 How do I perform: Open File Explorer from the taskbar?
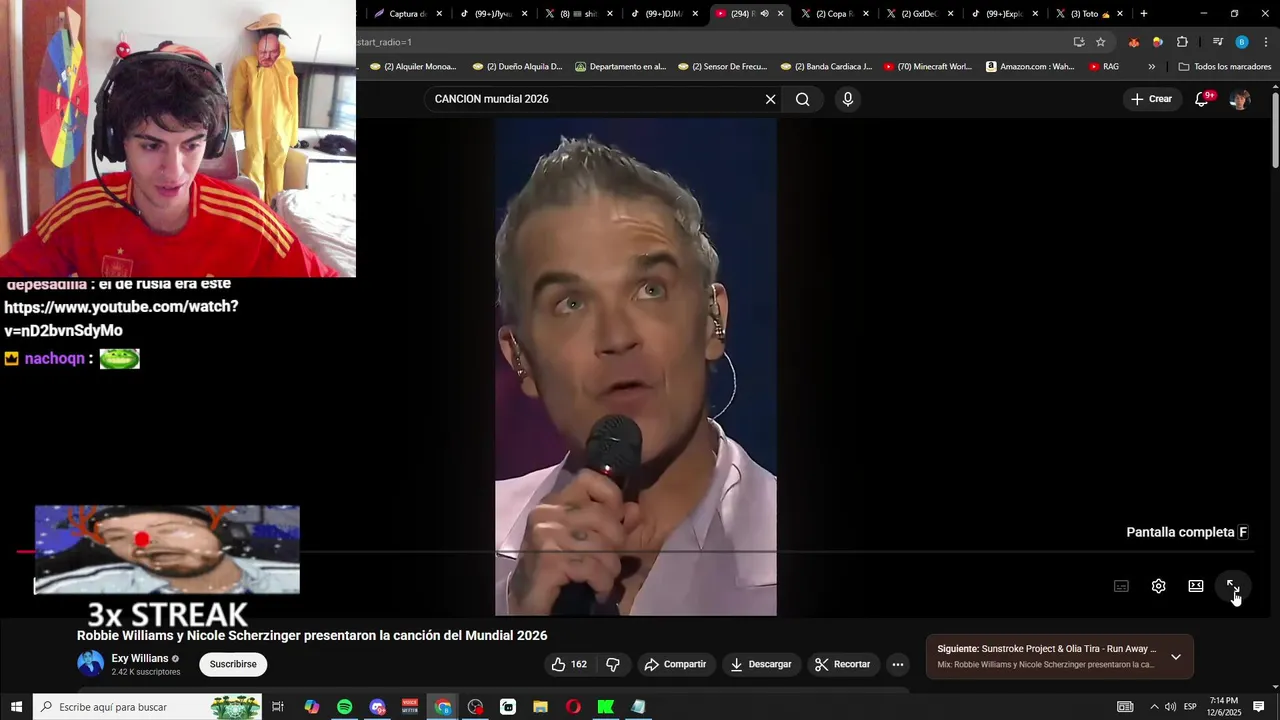[x=540, y=707]
